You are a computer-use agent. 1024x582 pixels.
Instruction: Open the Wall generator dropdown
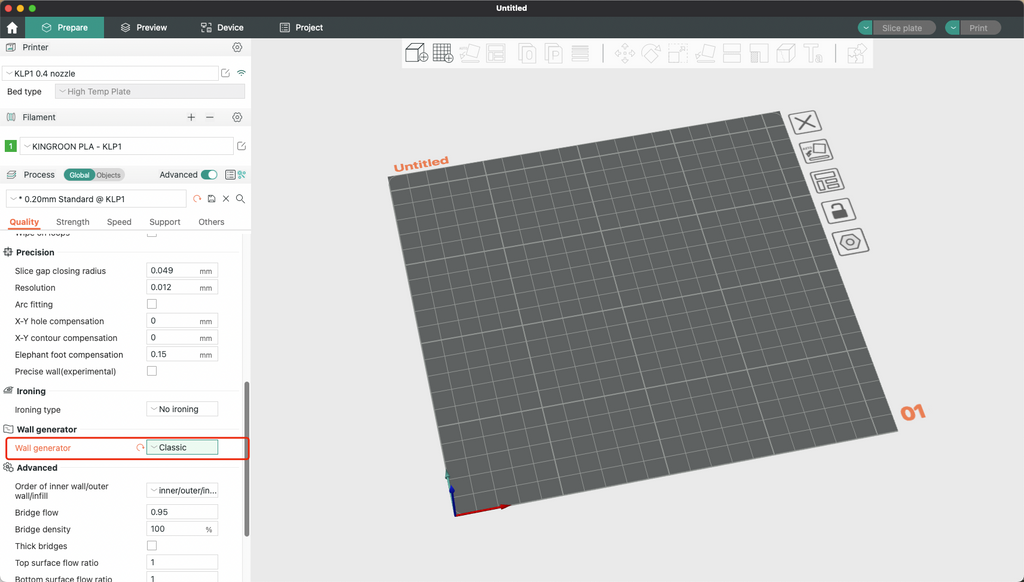pos(182,448)
